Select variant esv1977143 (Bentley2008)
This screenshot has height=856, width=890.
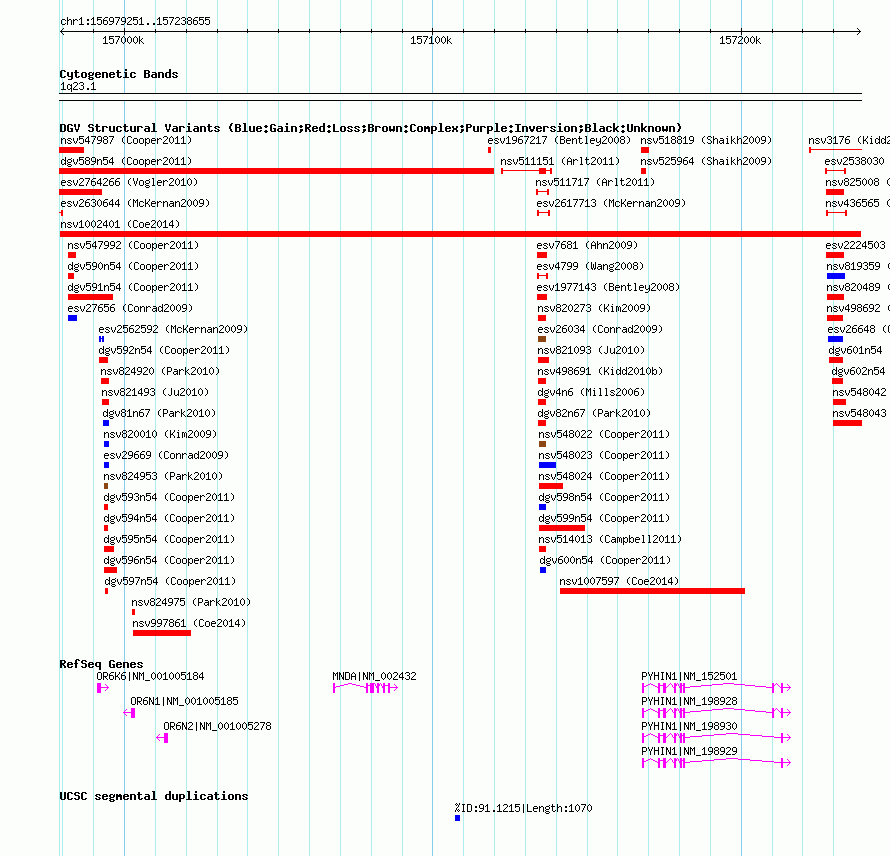click(608, 287)
